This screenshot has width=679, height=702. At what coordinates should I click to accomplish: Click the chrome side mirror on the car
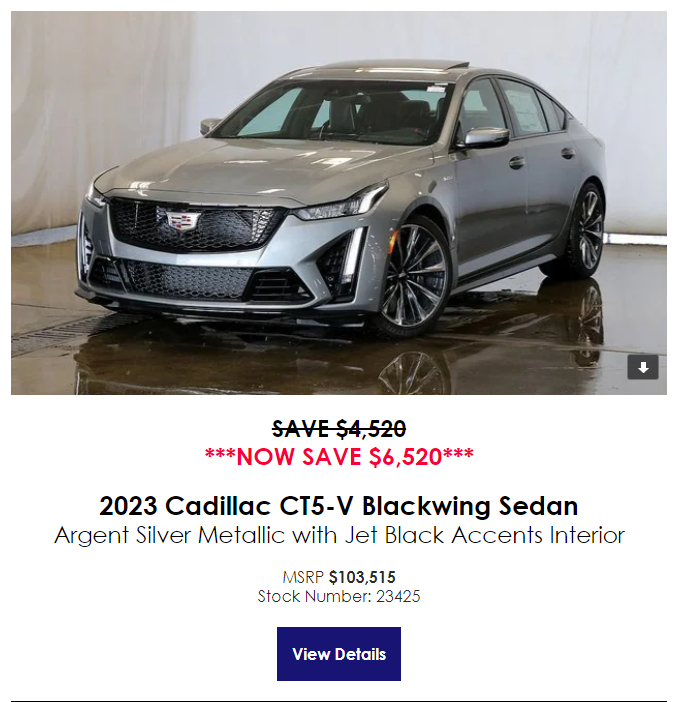(484, 137)
